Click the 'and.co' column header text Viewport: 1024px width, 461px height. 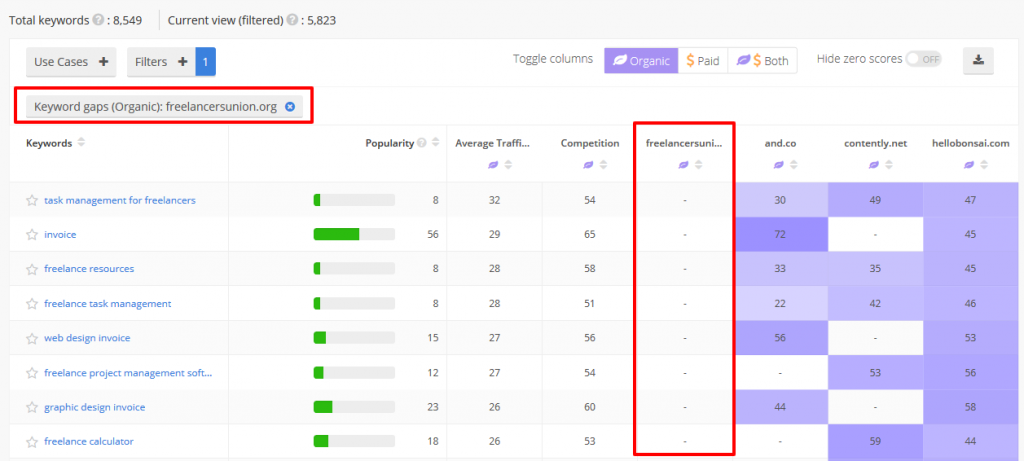(x=780, y=144)
